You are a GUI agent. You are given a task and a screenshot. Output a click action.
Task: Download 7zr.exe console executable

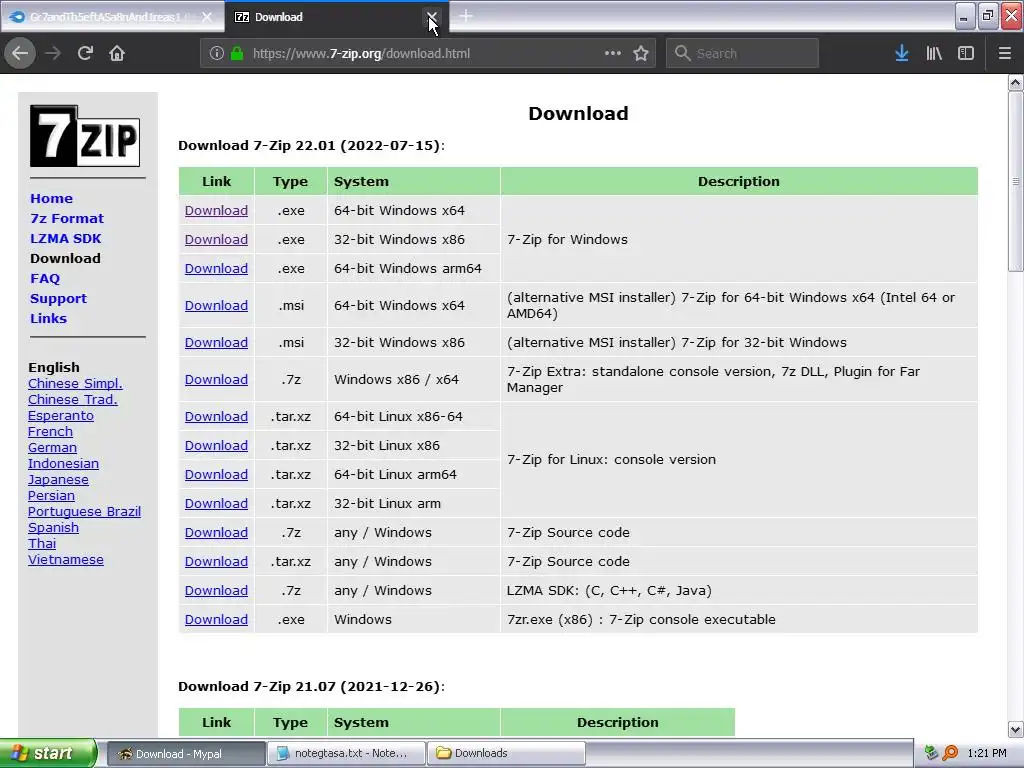pos(216,620)
